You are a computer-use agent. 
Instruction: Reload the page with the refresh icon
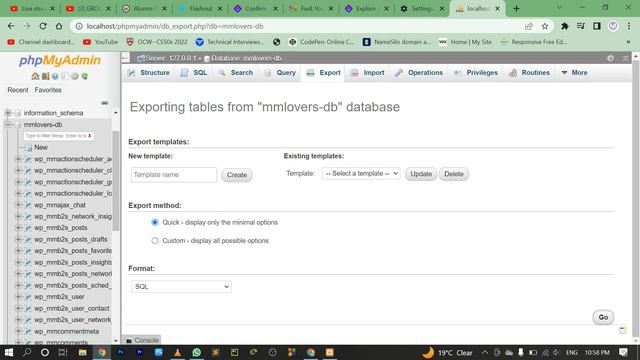43,26
